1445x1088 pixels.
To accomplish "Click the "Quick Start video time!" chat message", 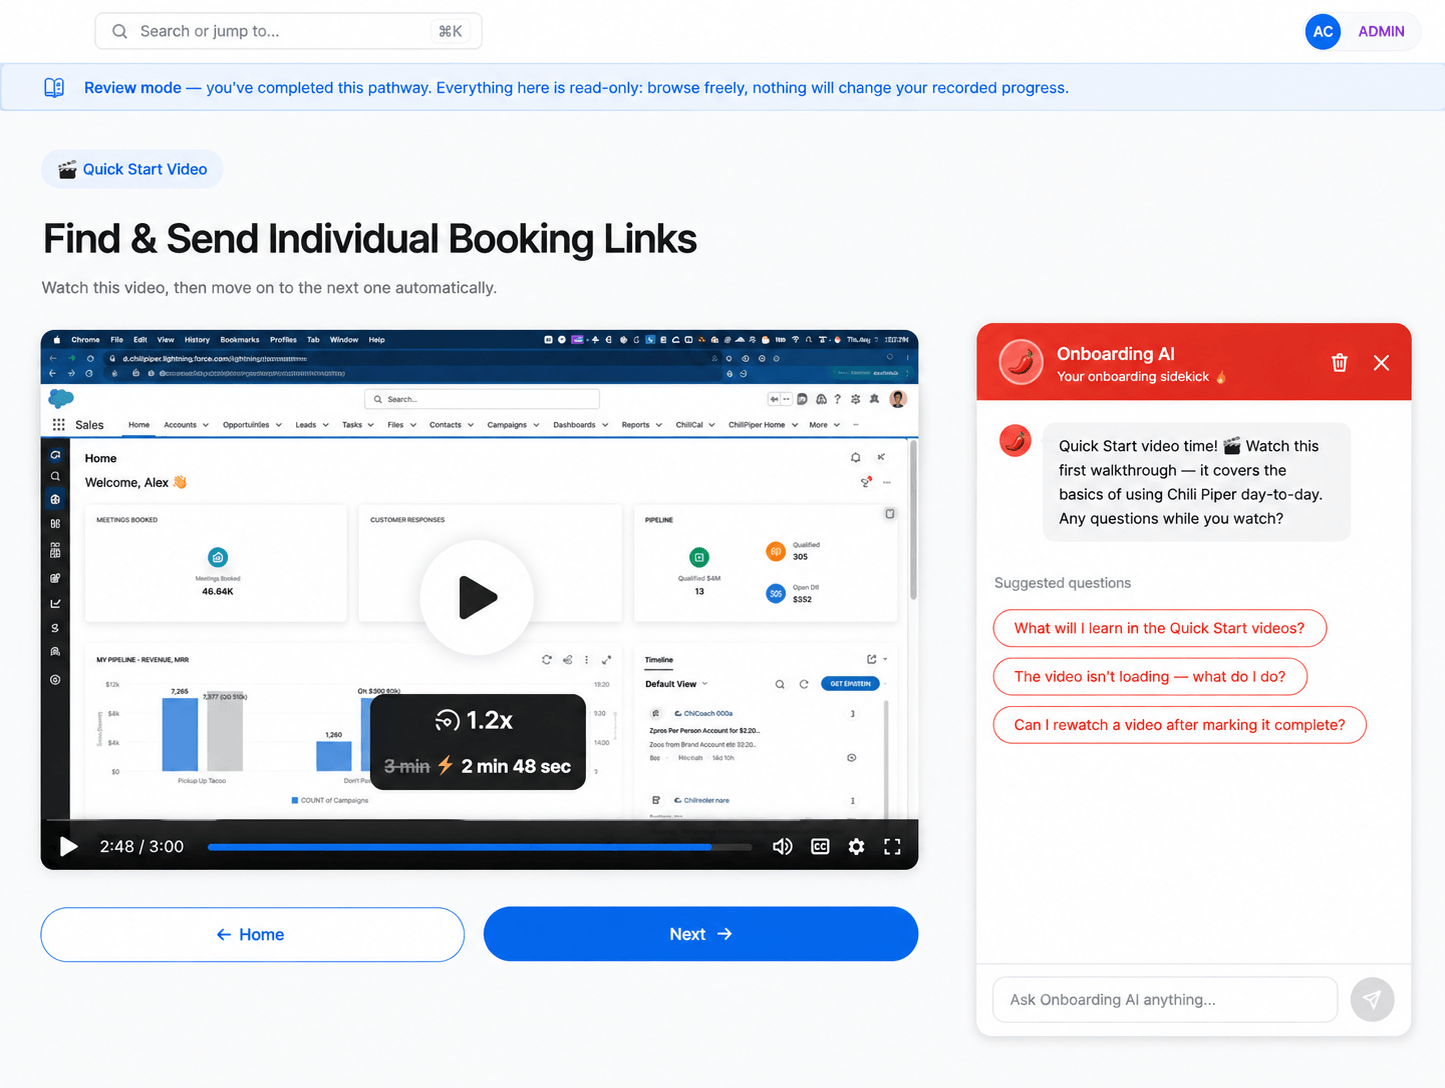I will click(1197, 482).
